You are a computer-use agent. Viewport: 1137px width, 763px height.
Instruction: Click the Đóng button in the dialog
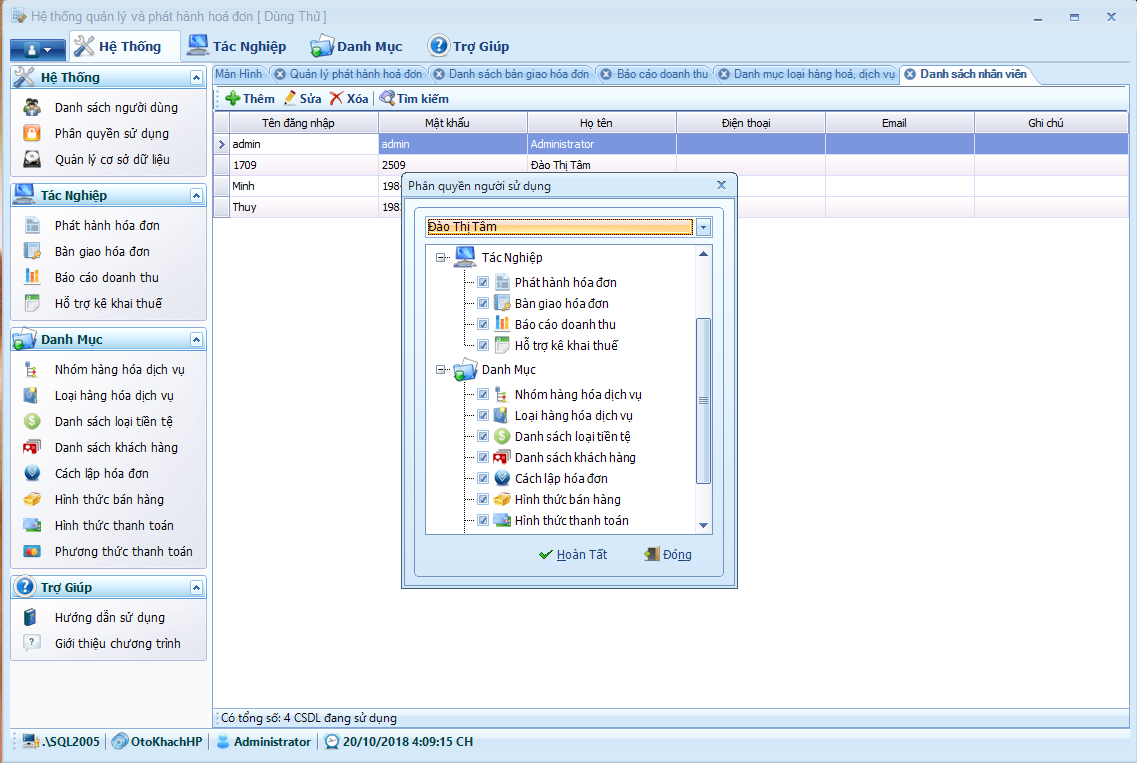click(668, 555)
